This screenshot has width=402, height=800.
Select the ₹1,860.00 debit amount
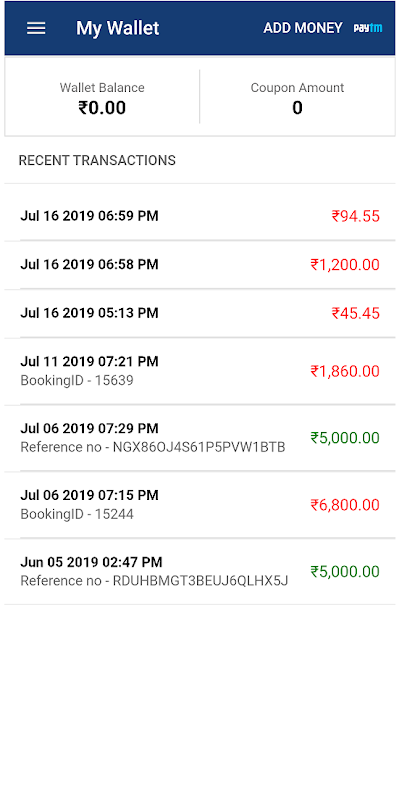pos(345,371)
